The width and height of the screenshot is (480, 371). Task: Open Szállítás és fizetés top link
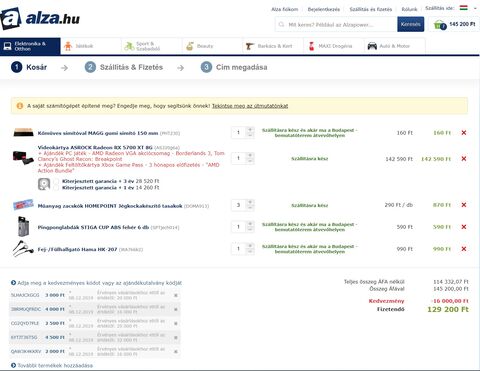(371, 9)
